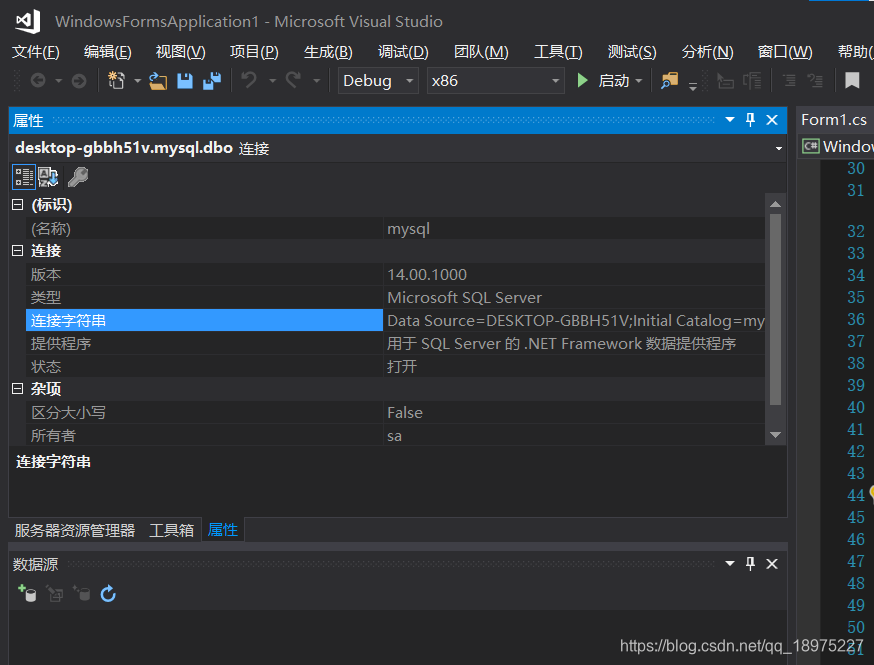
Task: Select the 版本 property row
Action: 395,274
